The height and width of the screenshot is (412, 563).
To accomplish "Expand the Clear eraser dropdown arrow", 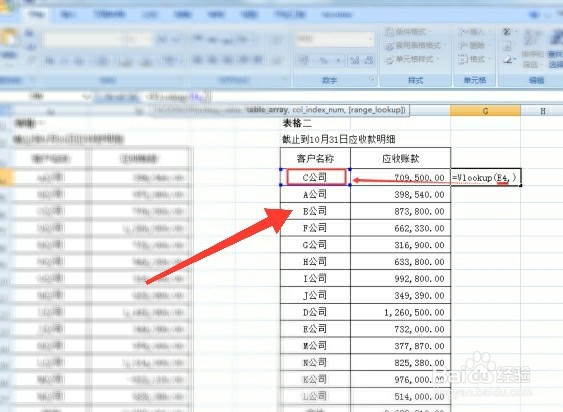I will (x=516, y=60).
